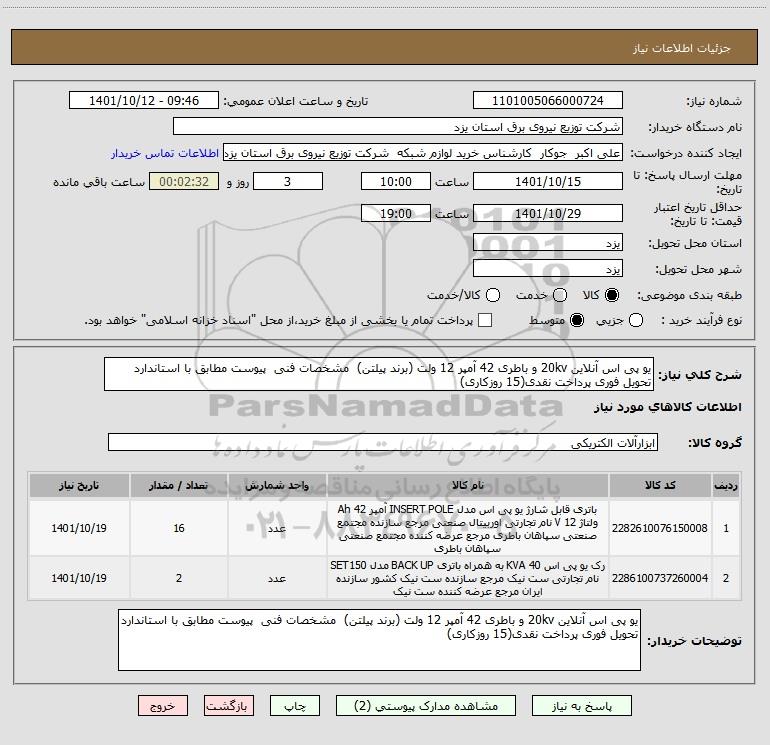This screenshot has height=745, width=770.
Task: Click the price validity date 1401/10/29
Action: coord(548,214)
